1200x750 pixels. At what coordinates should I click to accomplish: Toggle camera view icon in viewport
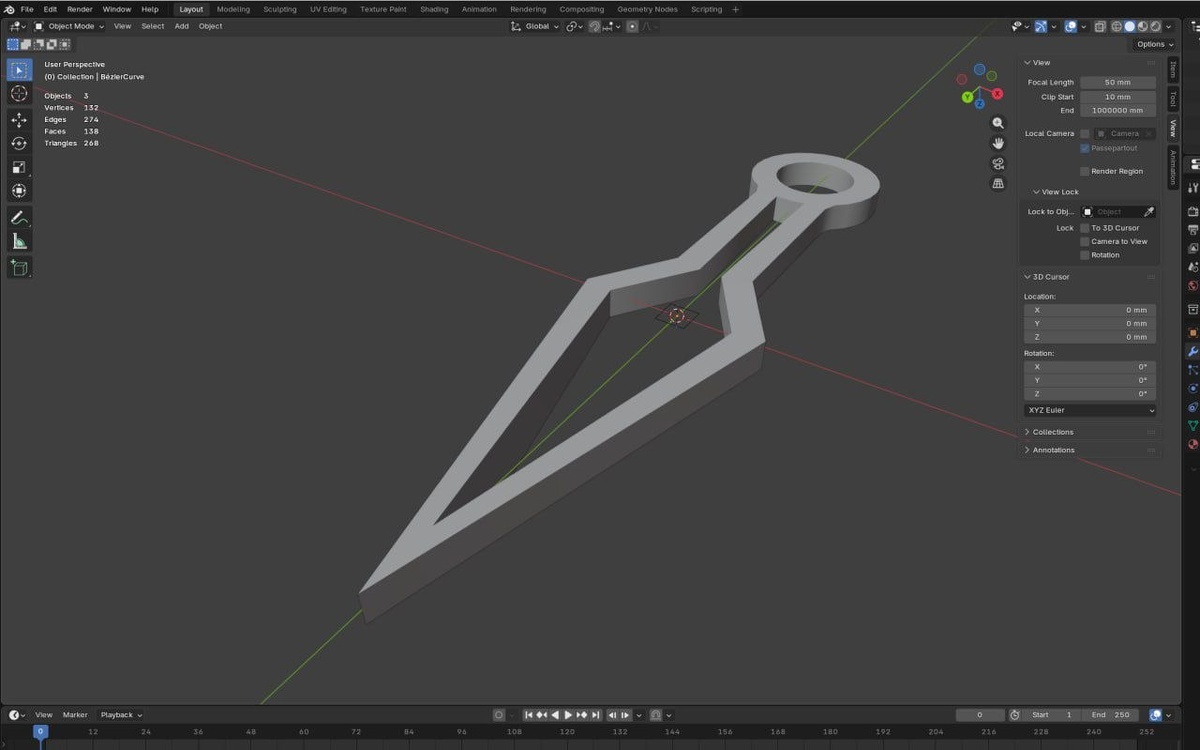(x=998, y=163)
